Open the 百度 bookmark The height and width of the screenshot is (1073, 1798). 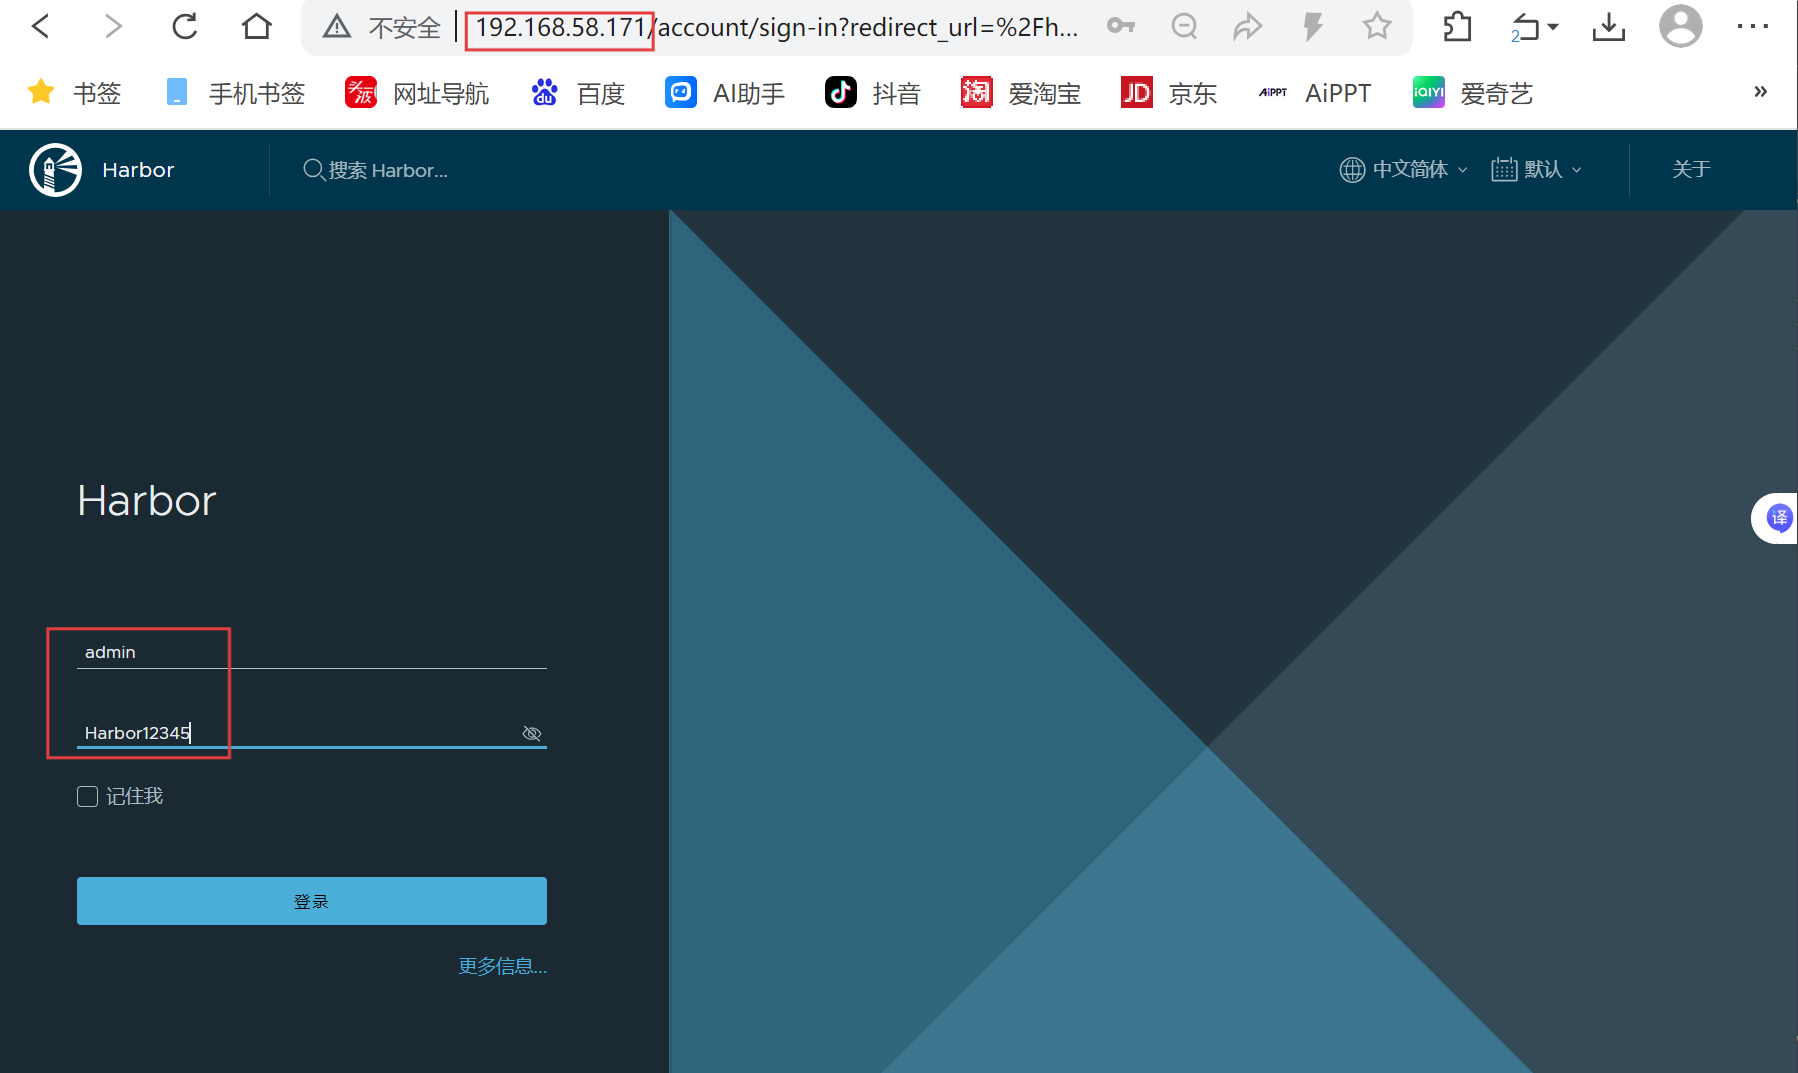point(579,93)
